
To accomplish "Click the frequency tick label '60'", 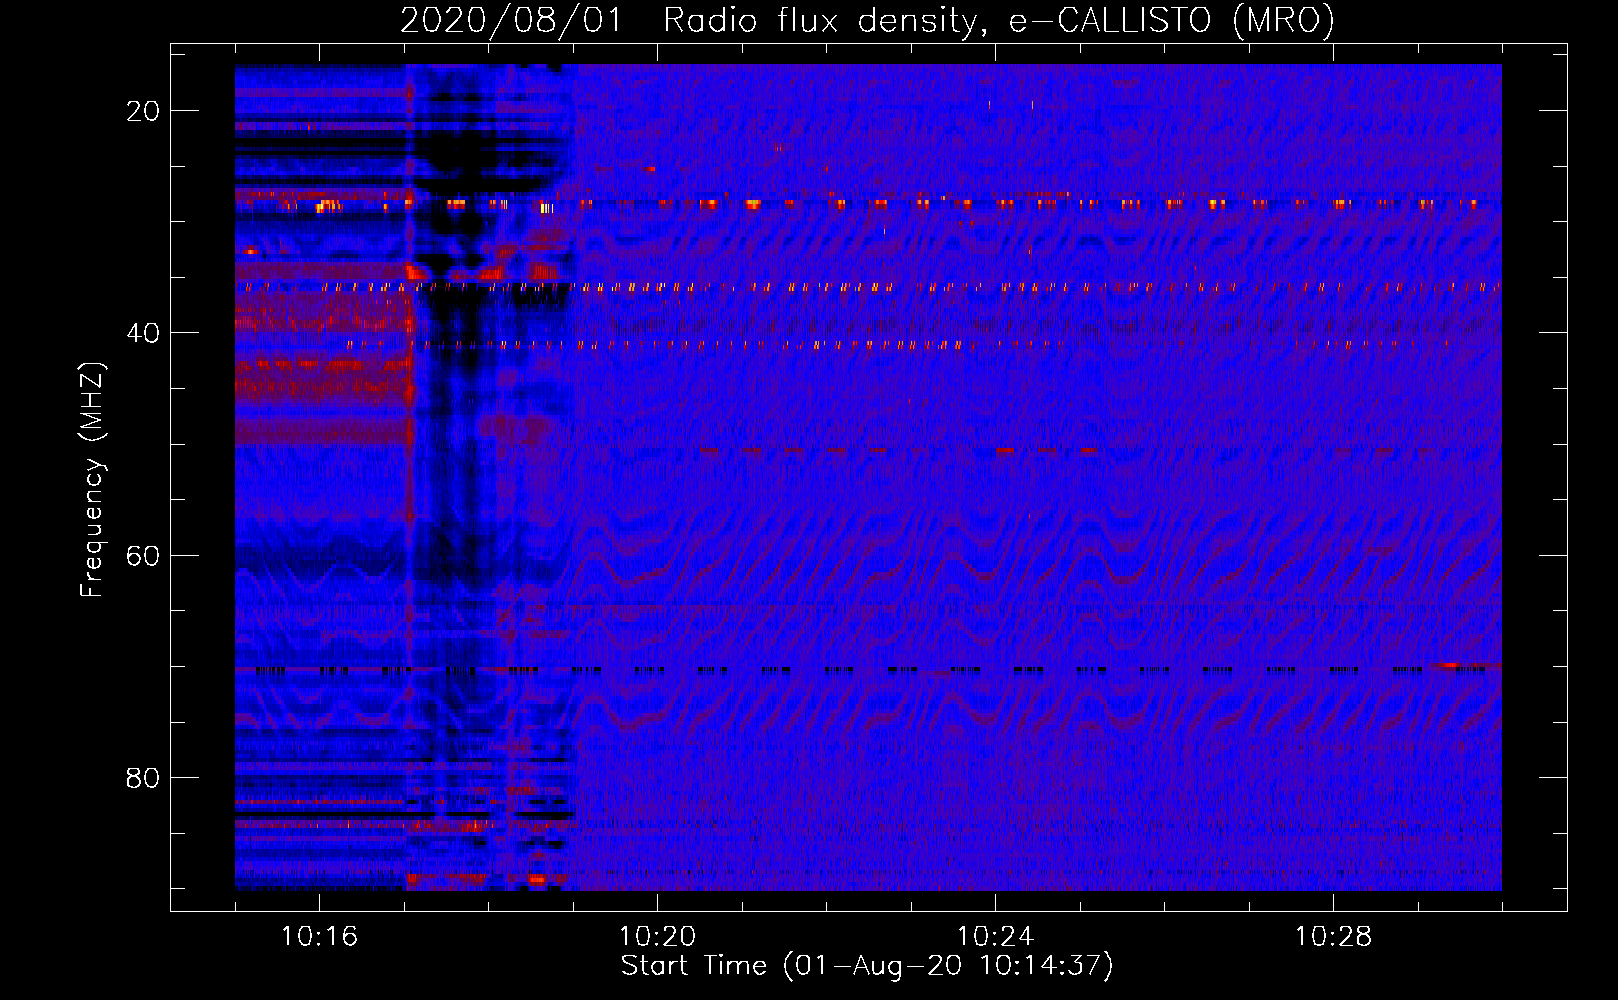I will click(x=143, y=555).
